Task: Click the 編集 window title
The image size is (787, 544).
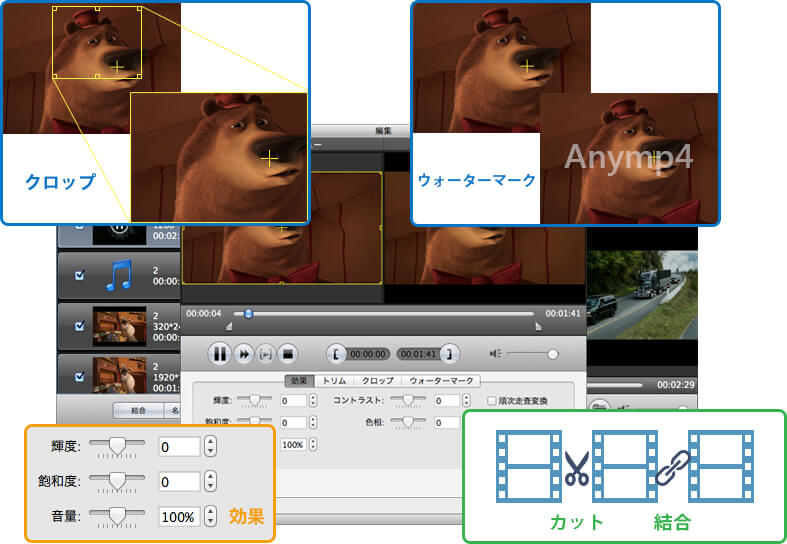Action: click(383, 131)
